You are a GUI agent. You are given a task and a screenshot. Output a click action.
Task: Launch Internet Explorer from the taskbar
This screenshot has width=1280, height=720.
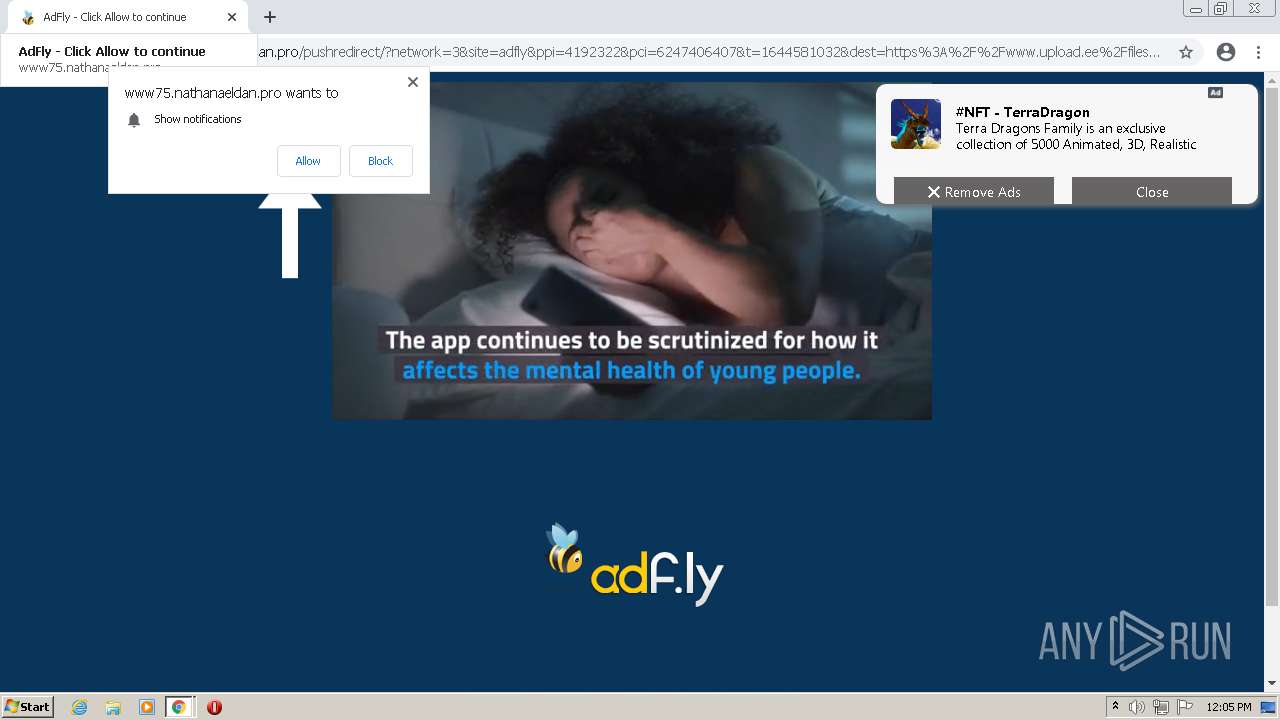pyautogui.click(x=80, y=707)
